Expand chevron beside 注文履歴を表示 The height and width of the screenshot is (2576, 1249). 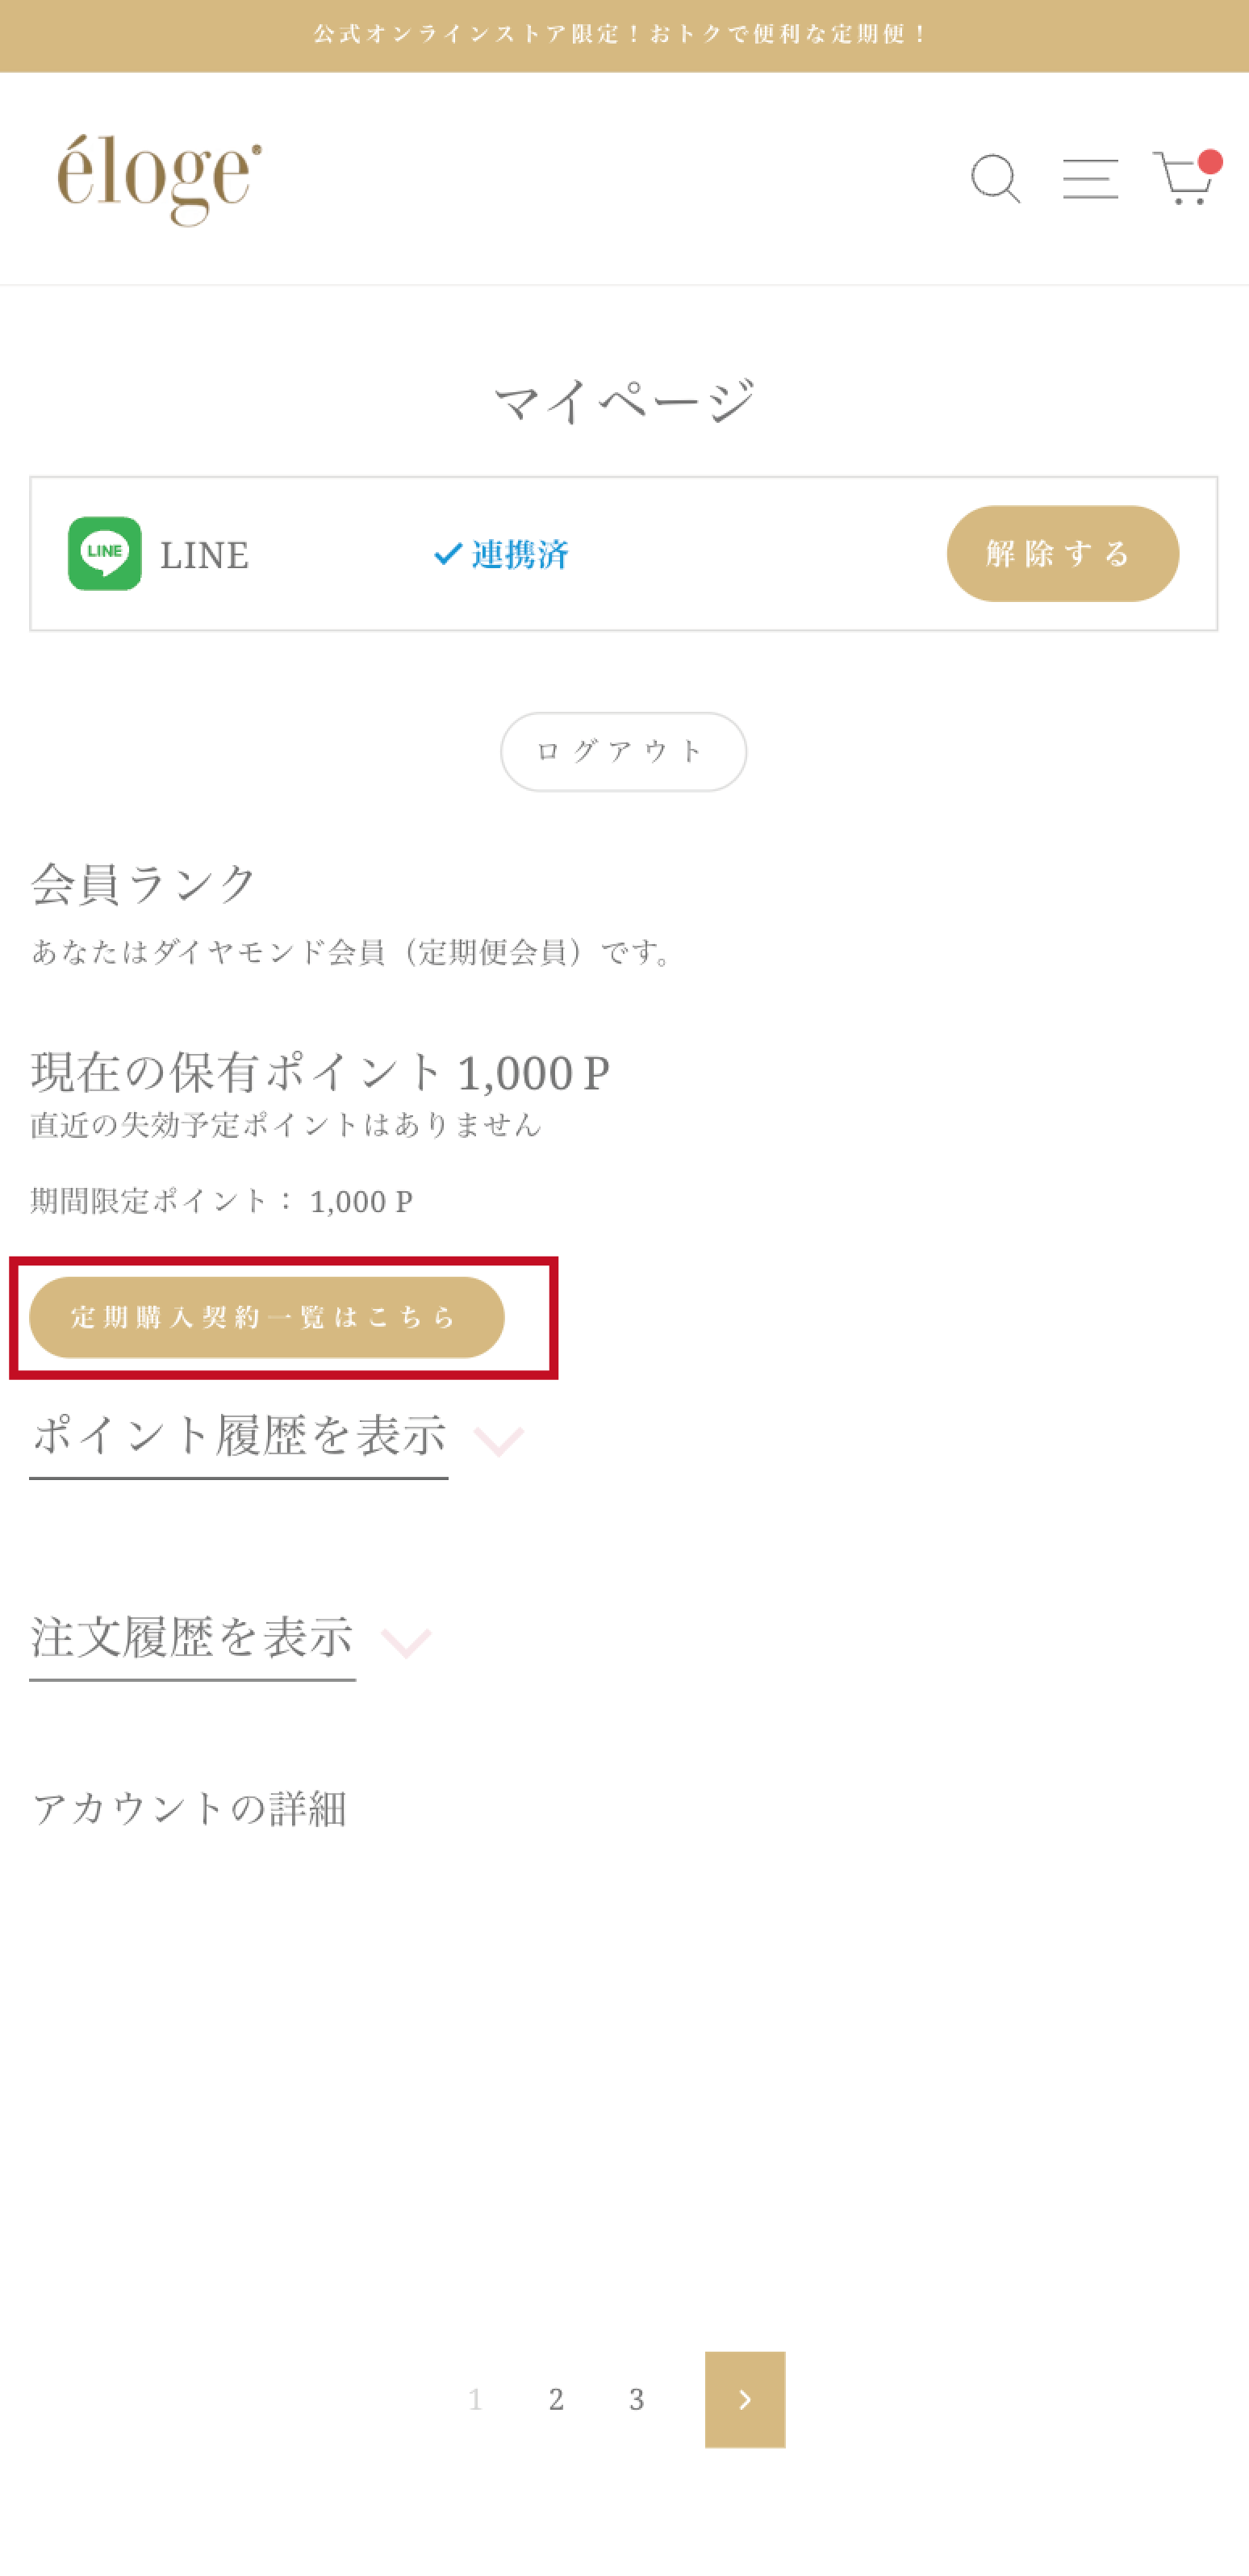coord(406,1642)
